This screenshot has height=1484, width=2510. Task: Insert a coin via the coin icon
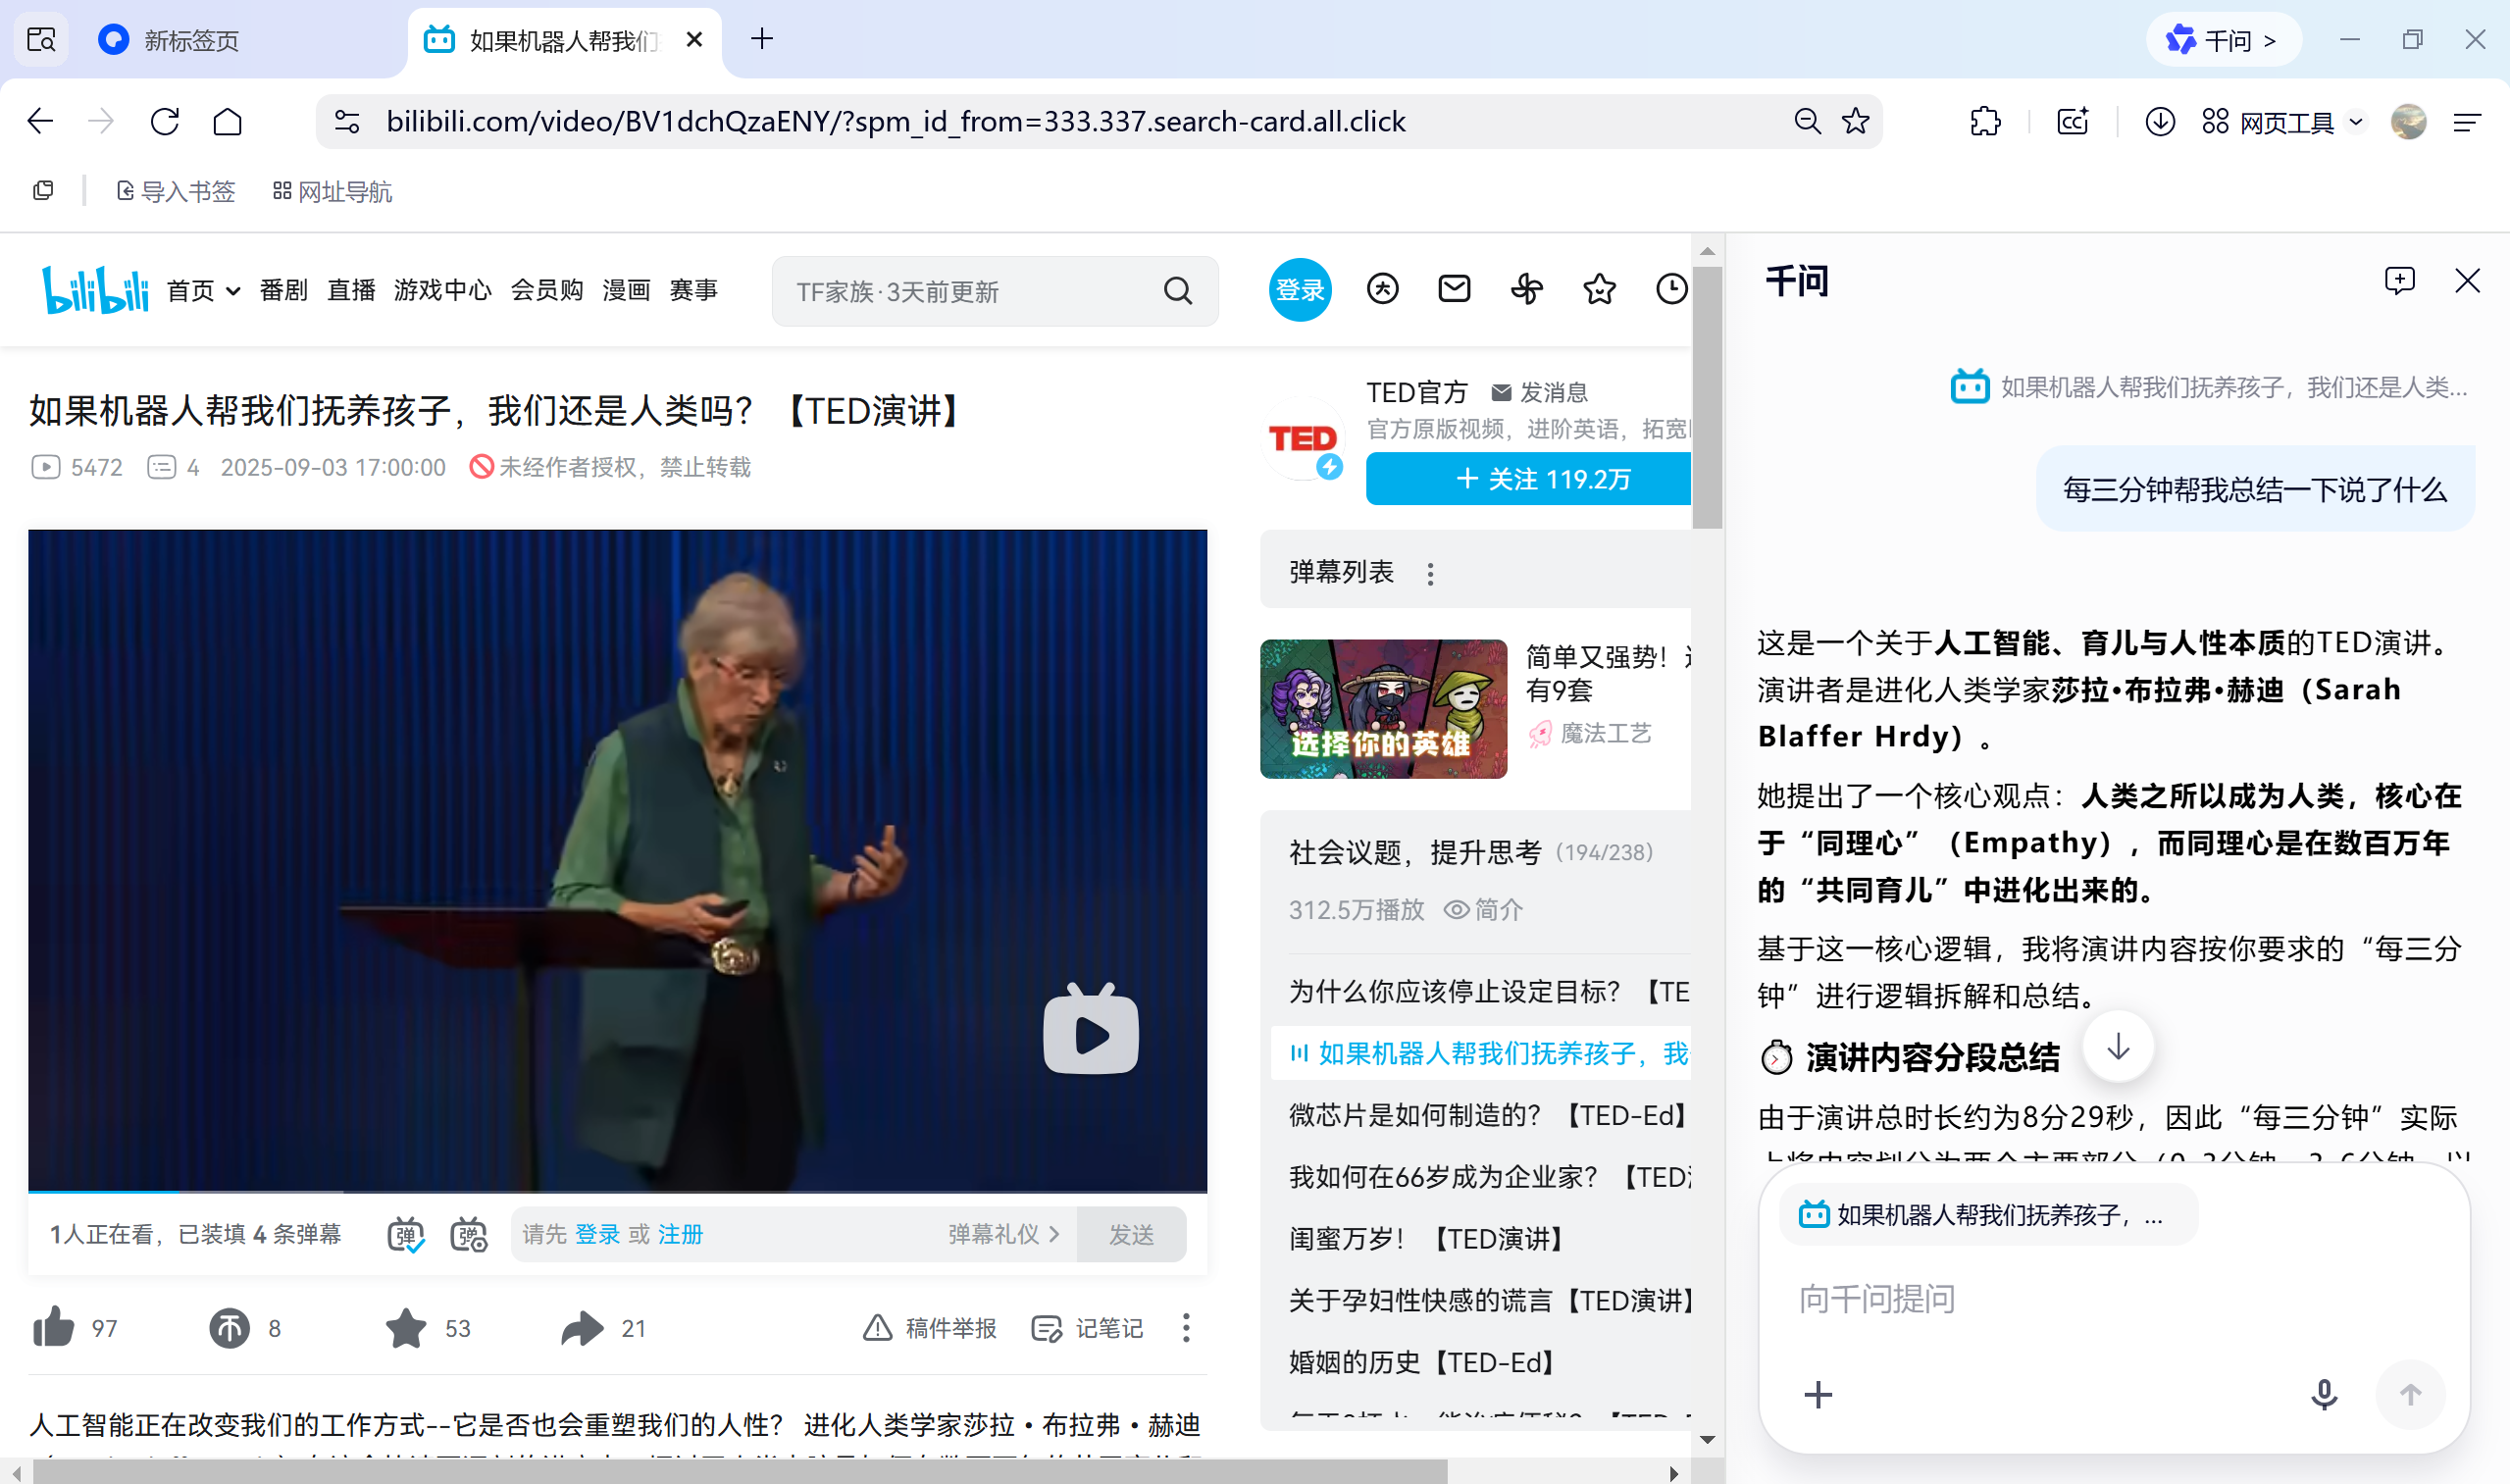click(x=229, y=1328)
